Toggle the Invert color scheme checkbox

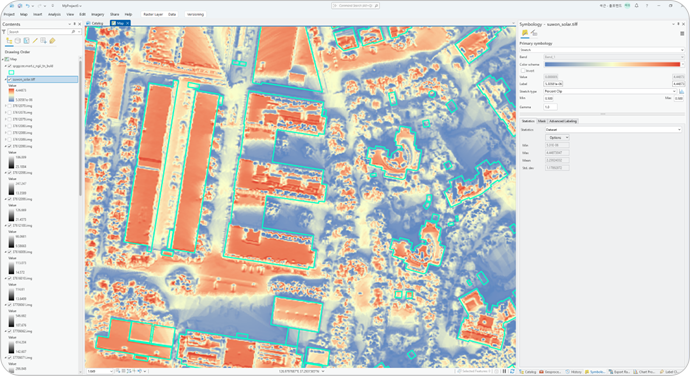click(x=523, y=70)
